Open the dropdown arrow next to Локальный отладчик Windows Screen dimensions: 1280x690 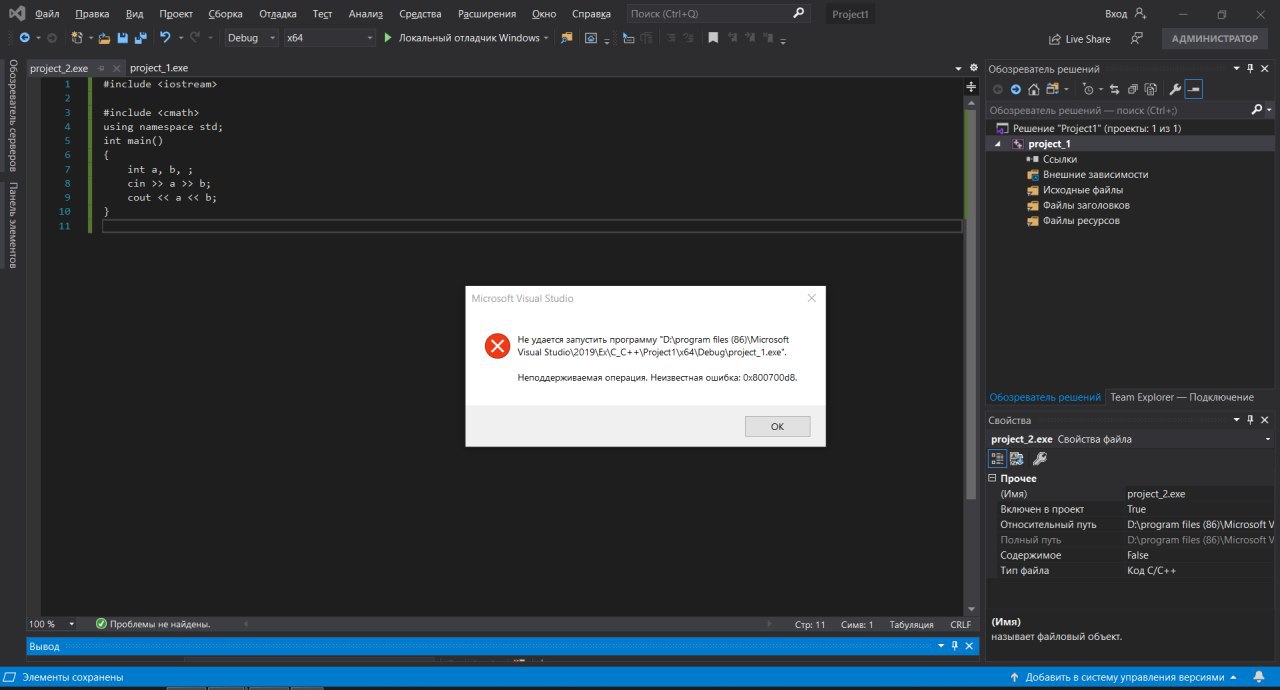tap(546, 38)
